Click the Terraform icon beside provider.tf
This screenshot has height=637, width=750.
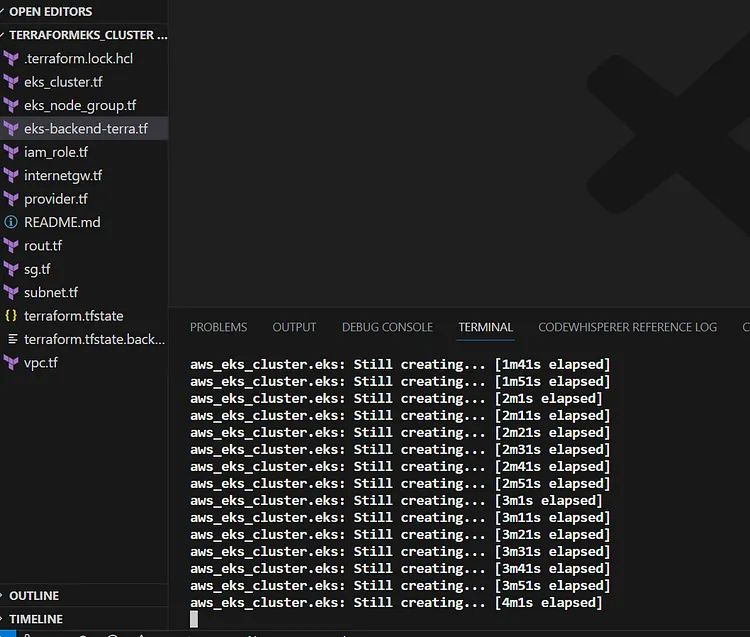(x=11, y=199)
